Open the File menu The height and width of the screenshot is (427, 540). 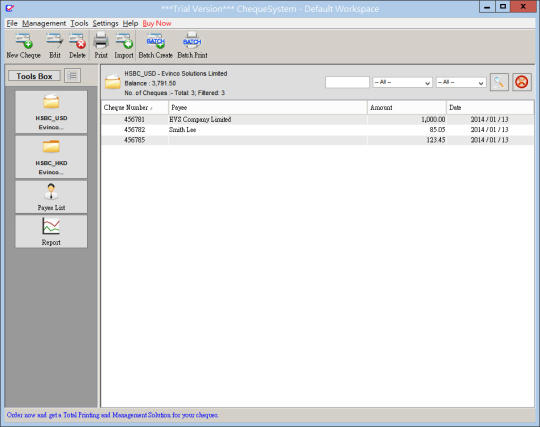(x=12, y=23)
